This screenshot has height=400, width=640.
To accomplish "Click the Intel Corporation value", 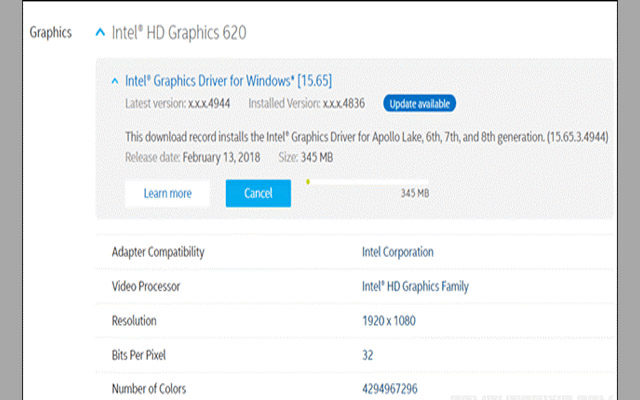I will click(x=398, y=253).
